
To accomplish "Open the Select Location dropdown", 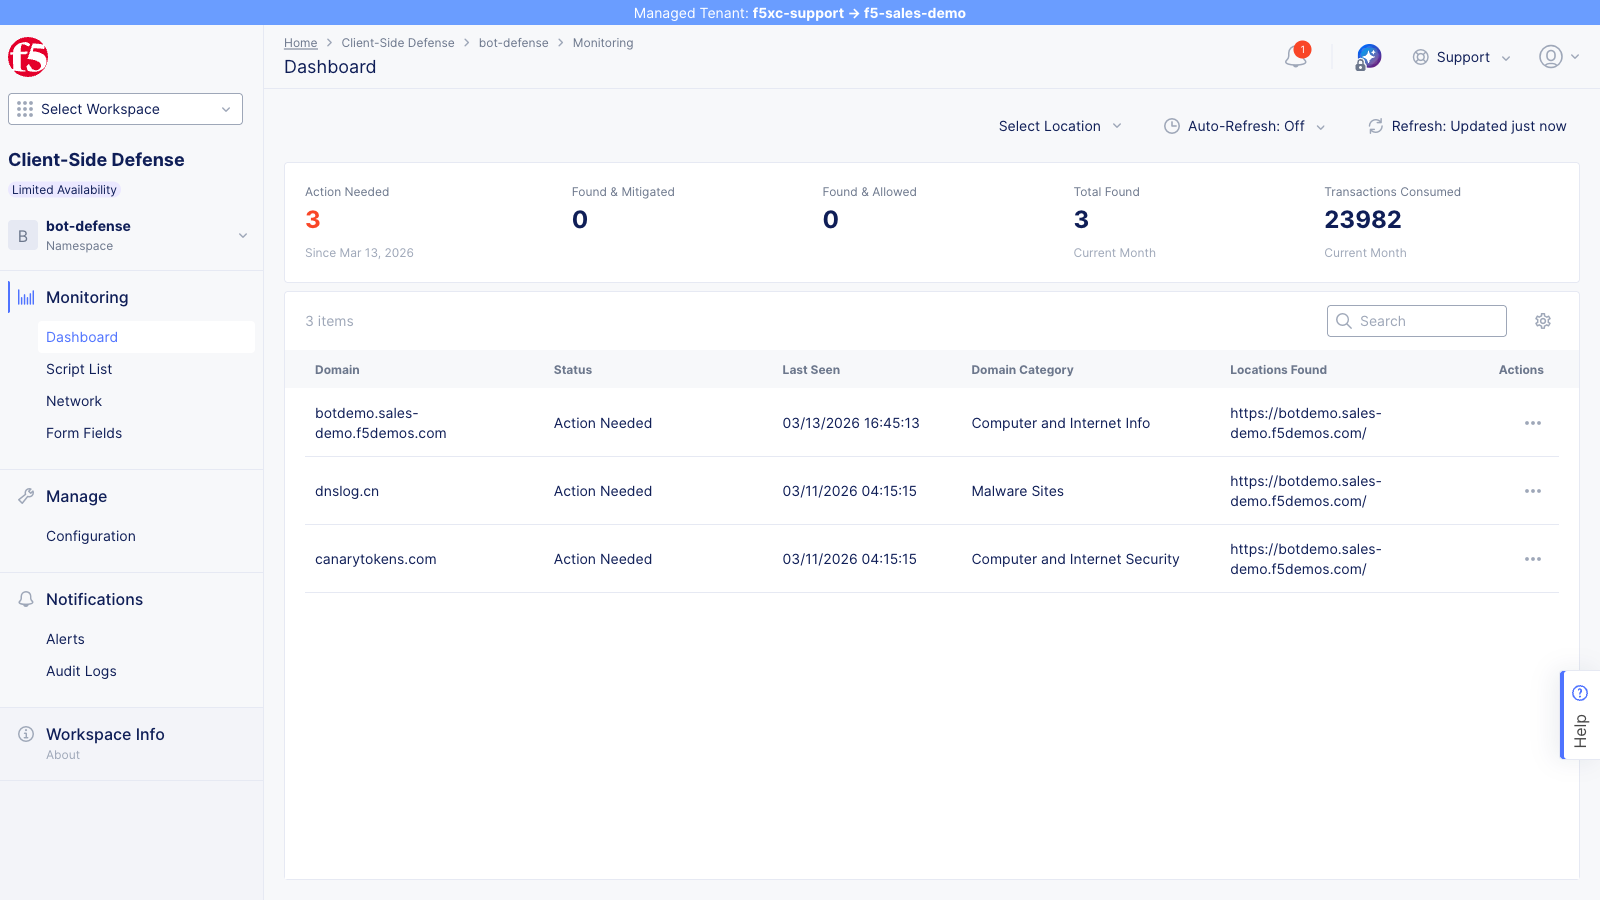I will pos(1058,126).
